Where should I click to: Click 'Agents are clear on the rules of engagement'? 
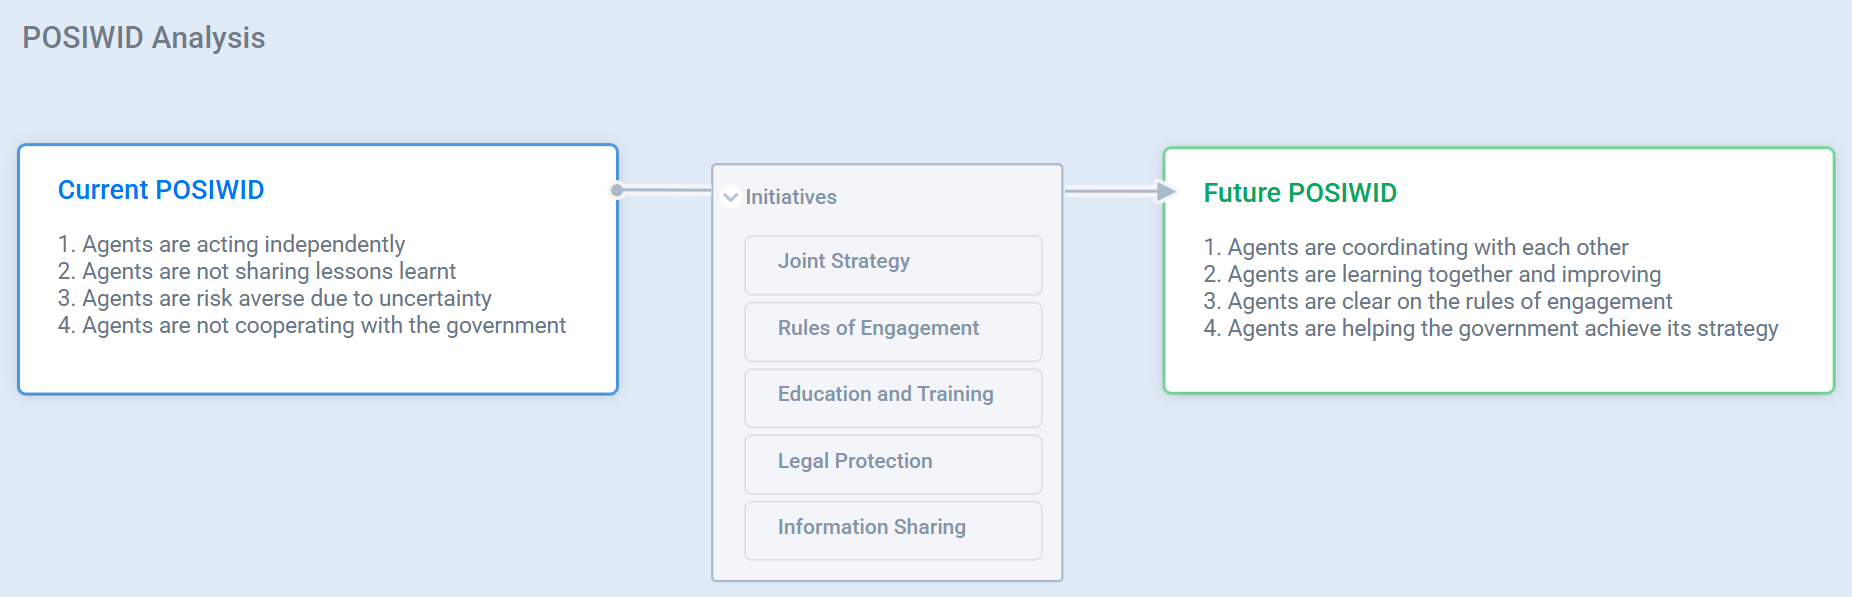[x=1437, y=302]
